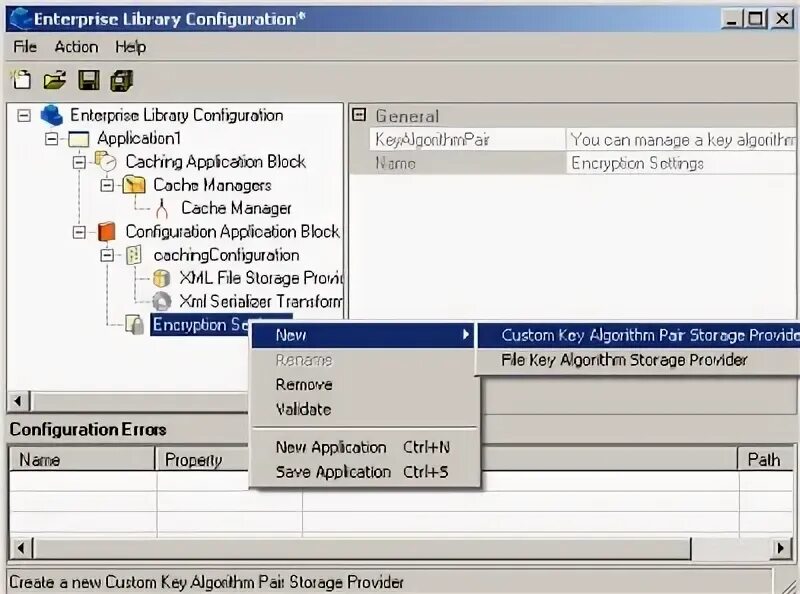Choose Validate from the context menu
The image size is (800, 594).
363,409
